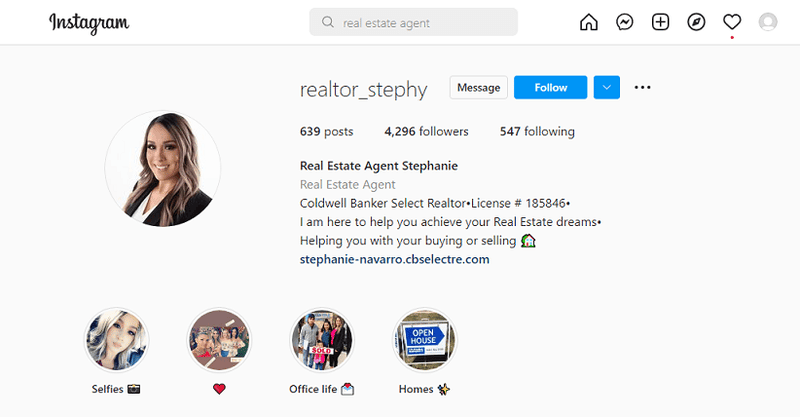View activity notifications heart icon

click(732, 22)
